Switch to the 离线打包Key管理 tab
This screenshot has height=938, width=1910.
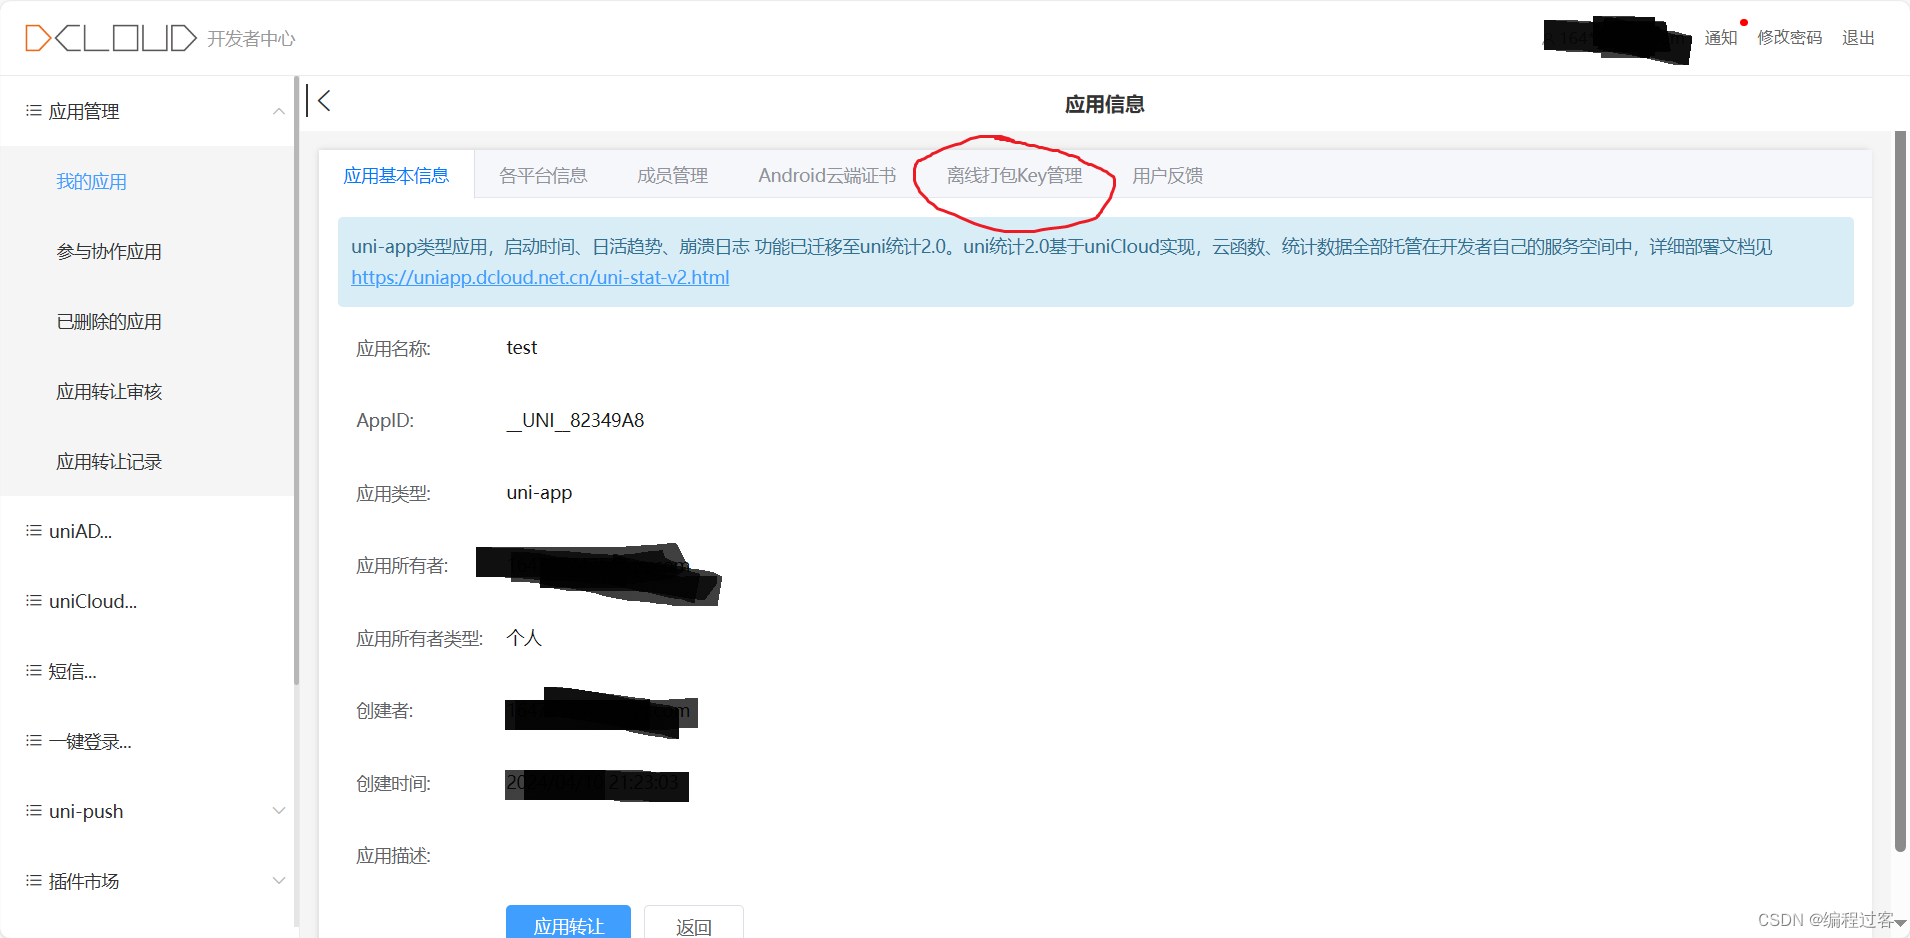pos(1014,175)
